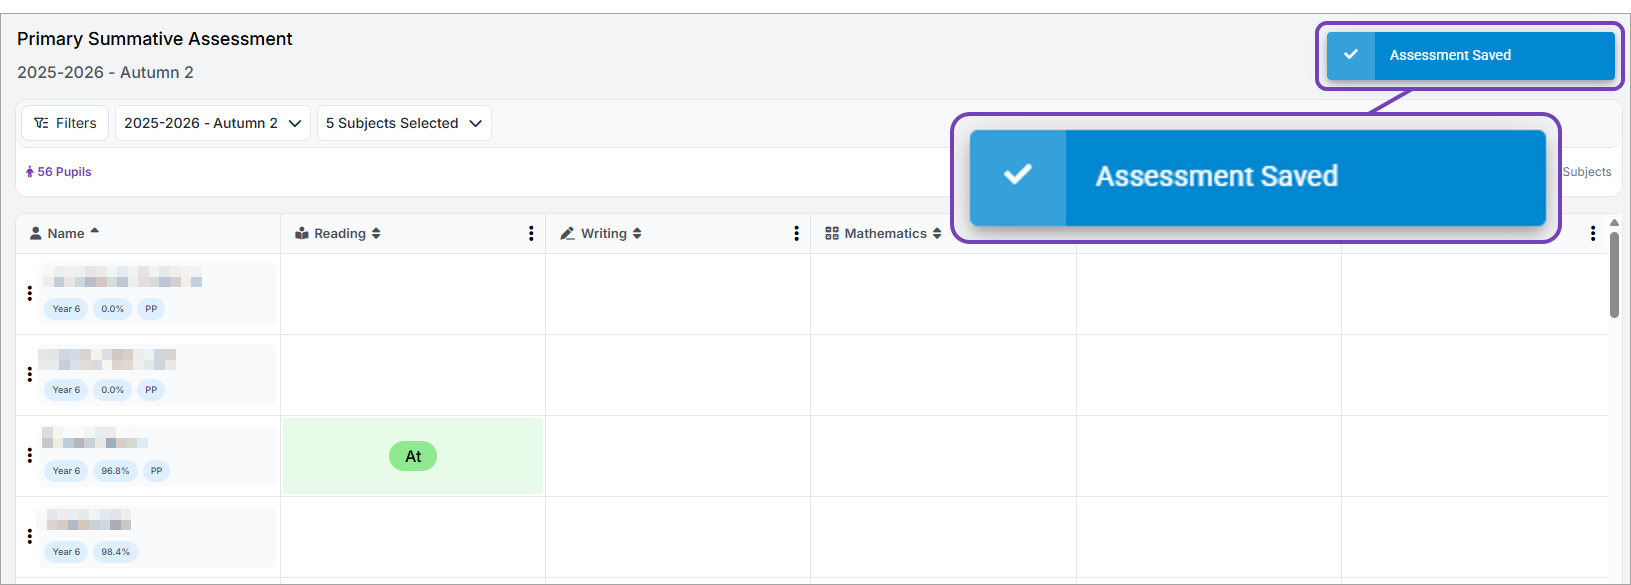Sort the table by Name column arrow
Image resolution: width=1631 pixels, height=585 pixels.
(x=95, y=232)
